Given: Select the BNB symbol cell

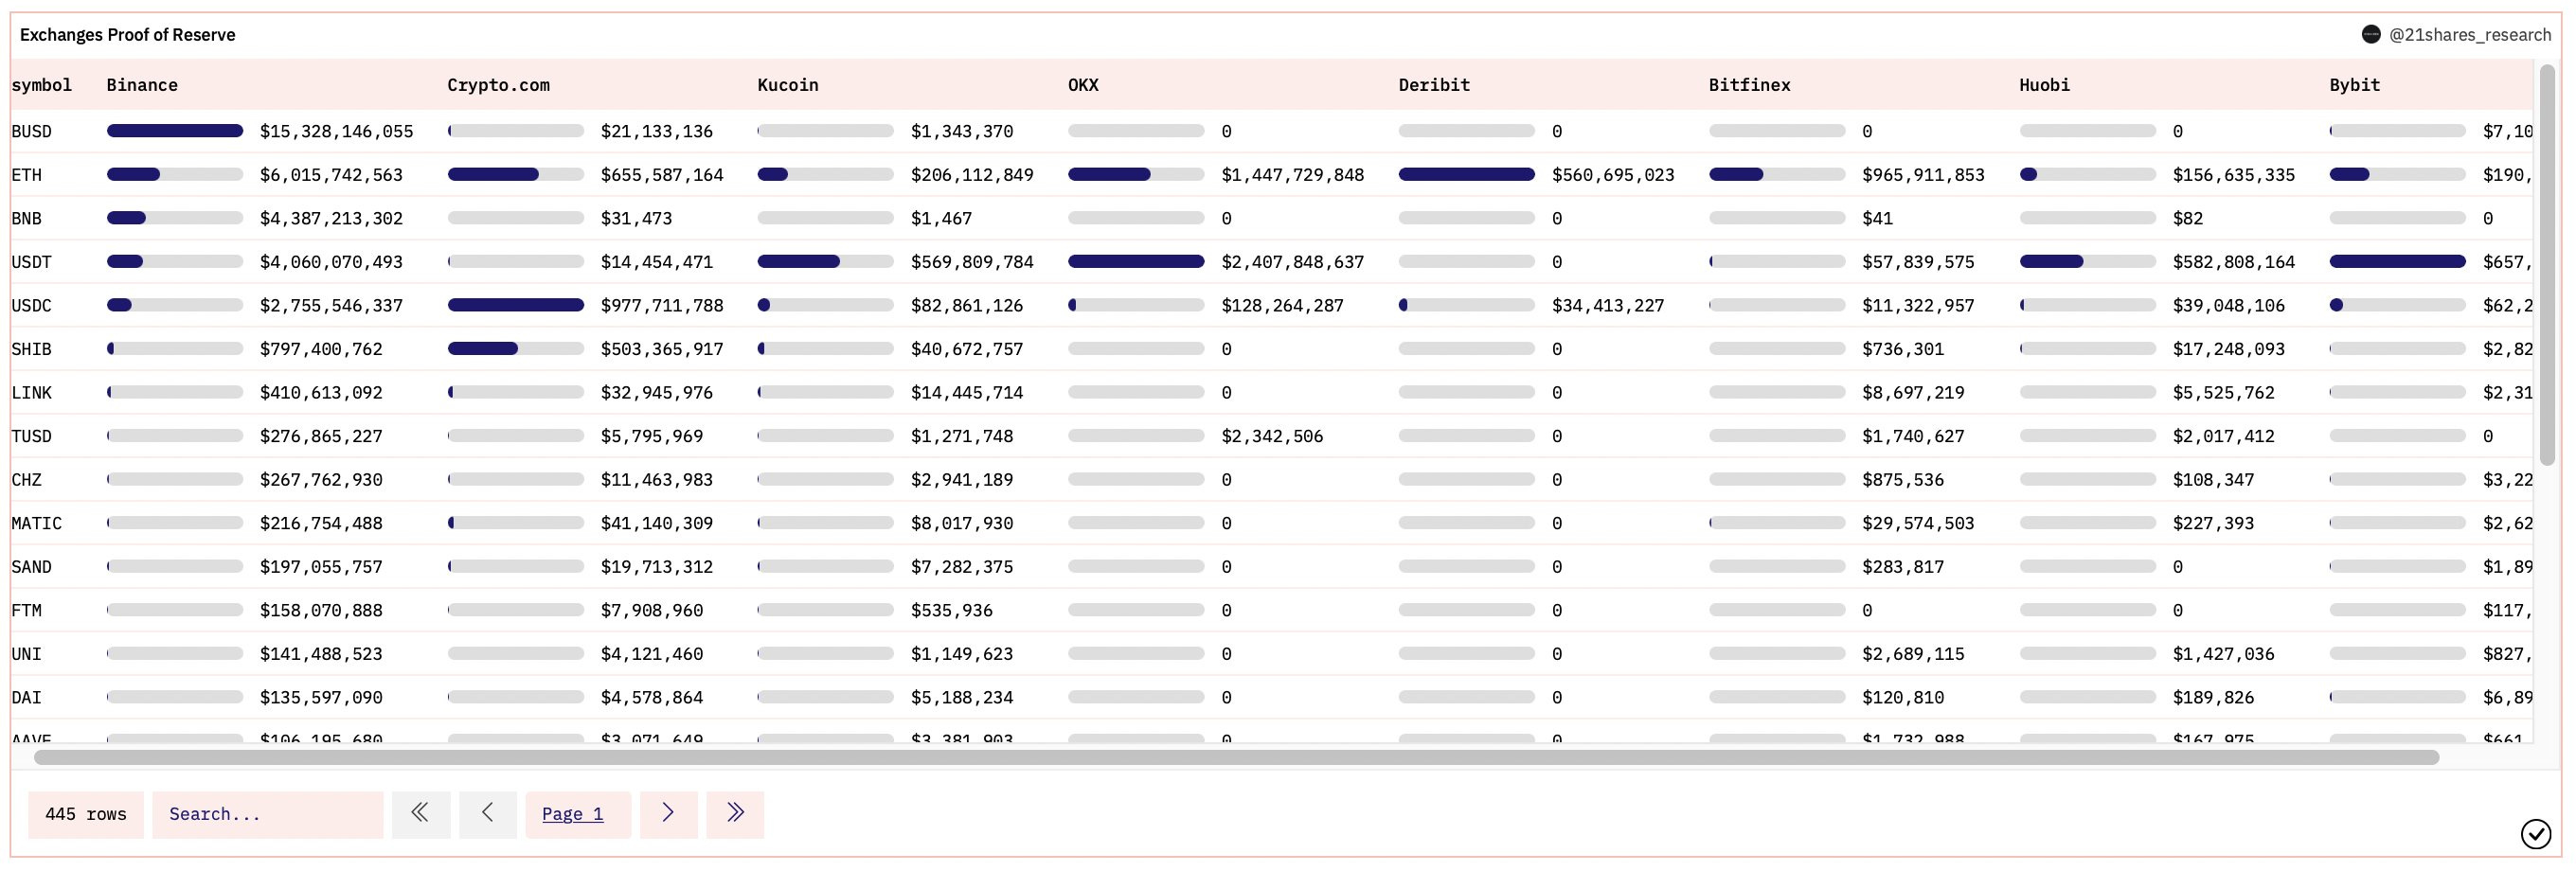Looking at the screenshot, I should (x=27, y=219).
